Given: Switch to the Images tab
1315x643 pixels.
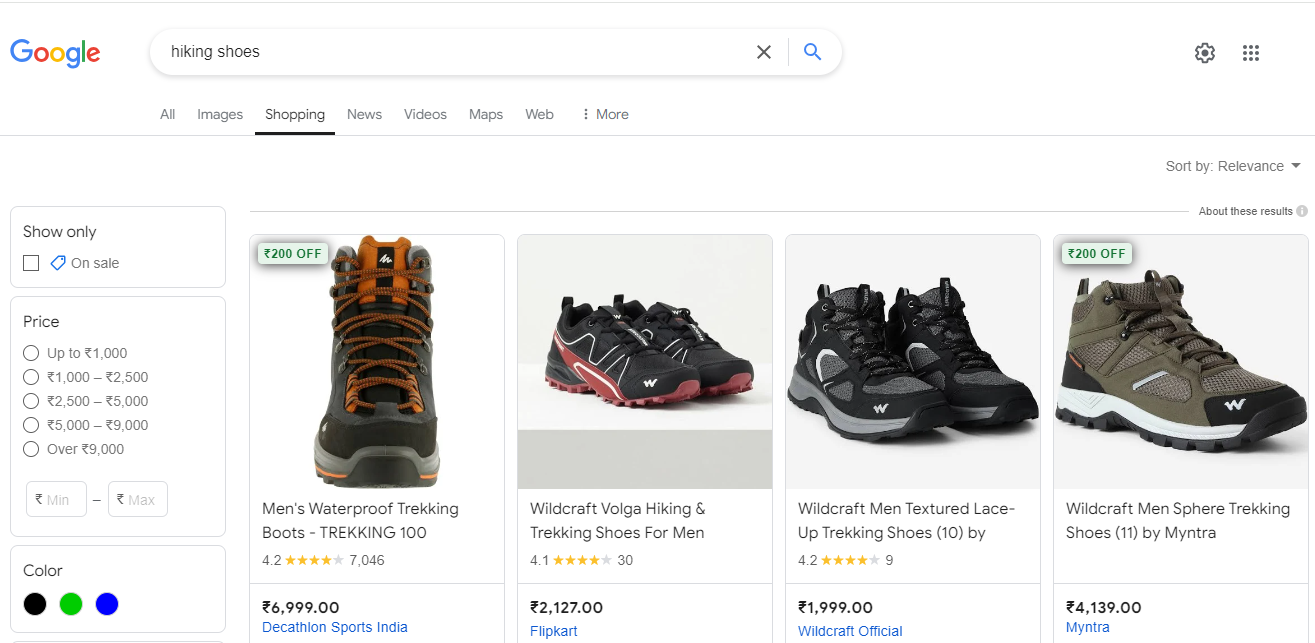Looking at the screenshot, I should tap(220, 114).
